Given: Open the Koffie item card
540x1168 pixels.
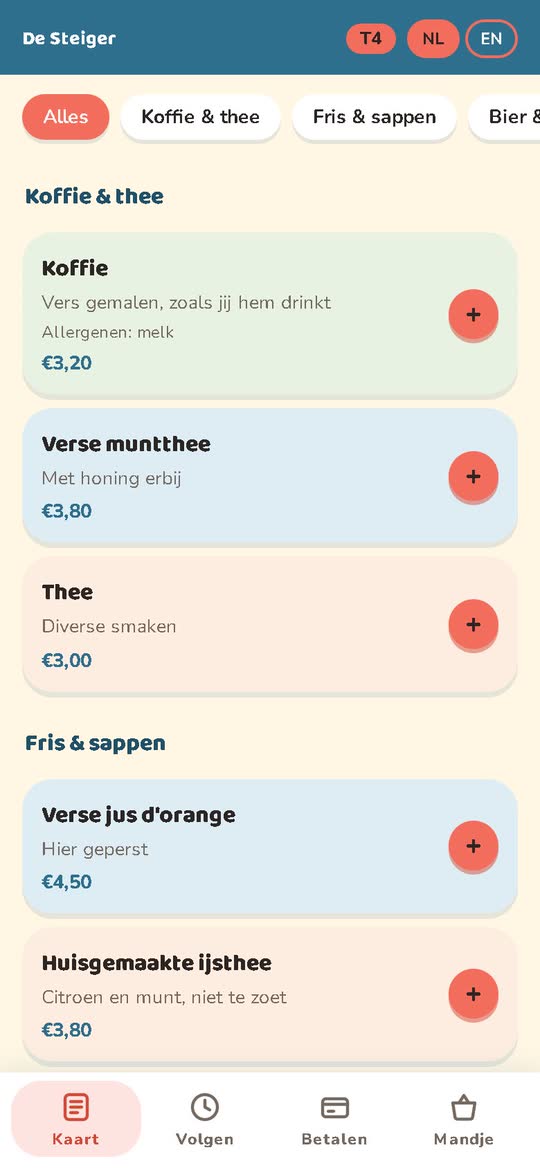Looking at the screenshot, I should (x=270, y=314).
